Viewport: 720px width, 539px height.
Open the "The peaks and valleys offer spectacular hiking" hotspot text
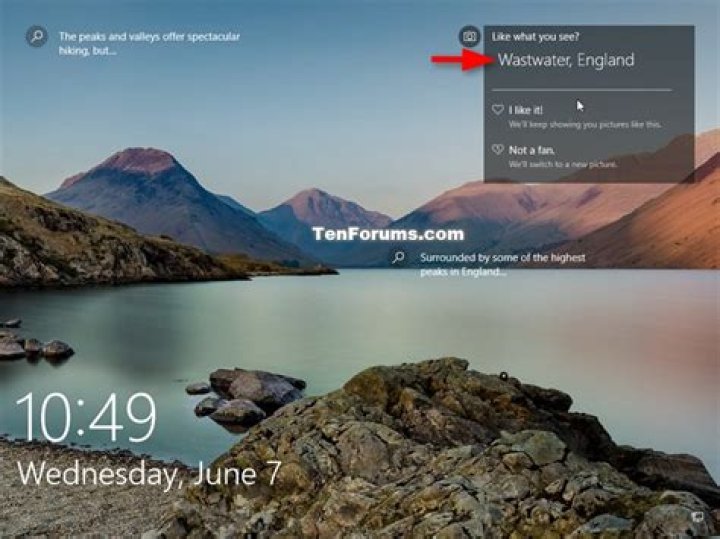click(149, 44)
